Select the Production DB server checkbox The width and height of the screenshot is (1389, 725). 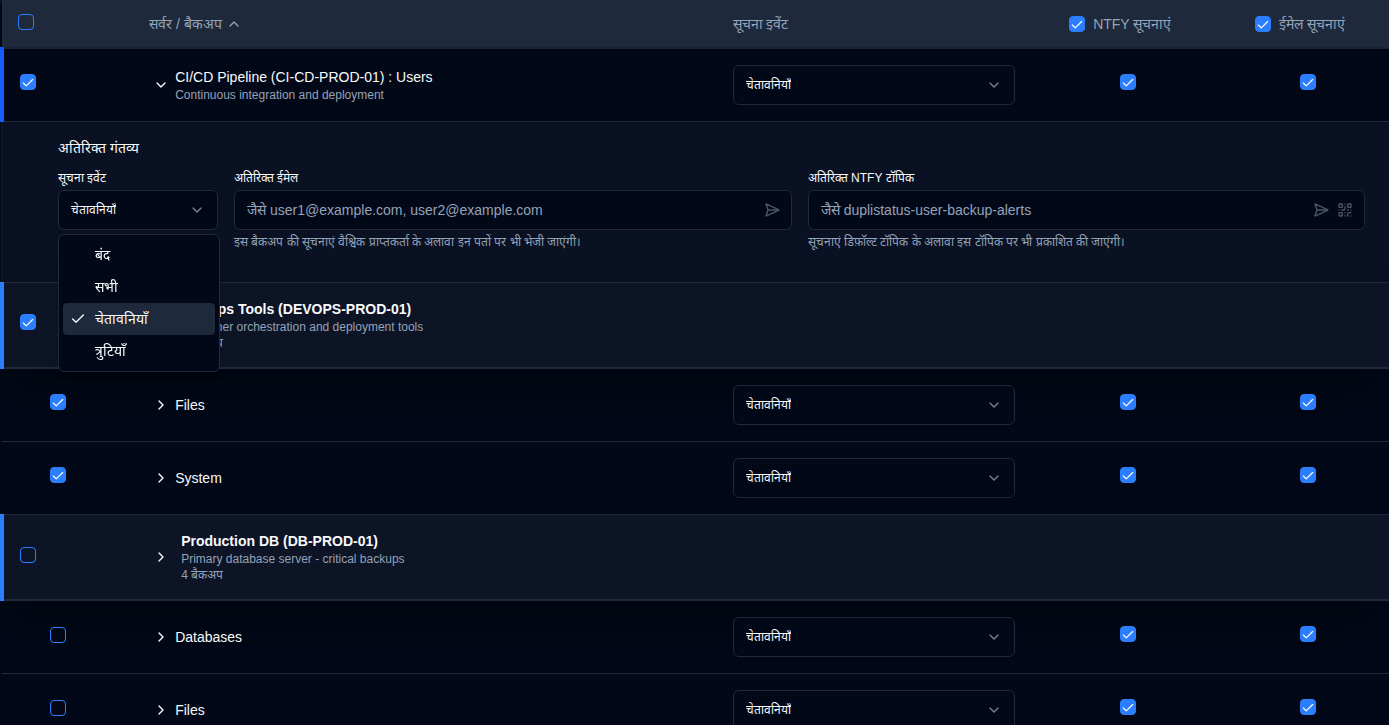click(28, 555)
